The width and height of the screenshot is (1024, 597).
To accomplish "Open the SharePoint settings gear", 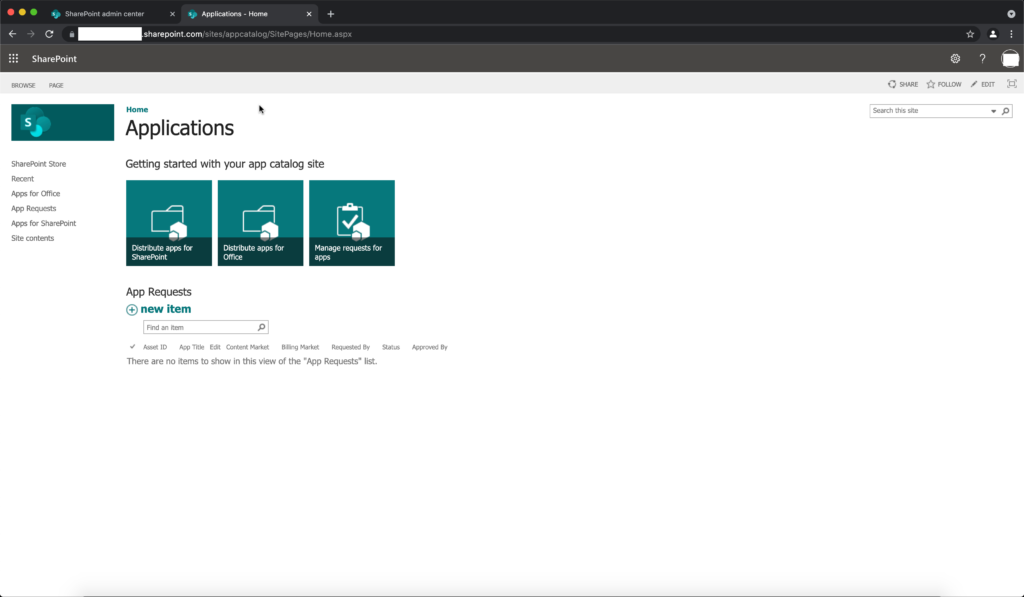I will point(955,59).
